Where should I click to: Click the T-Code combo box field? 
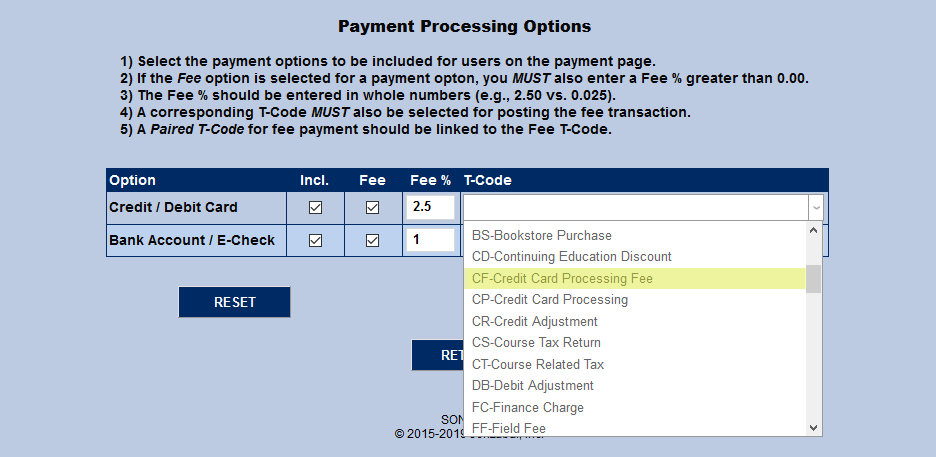click(636, 207)
